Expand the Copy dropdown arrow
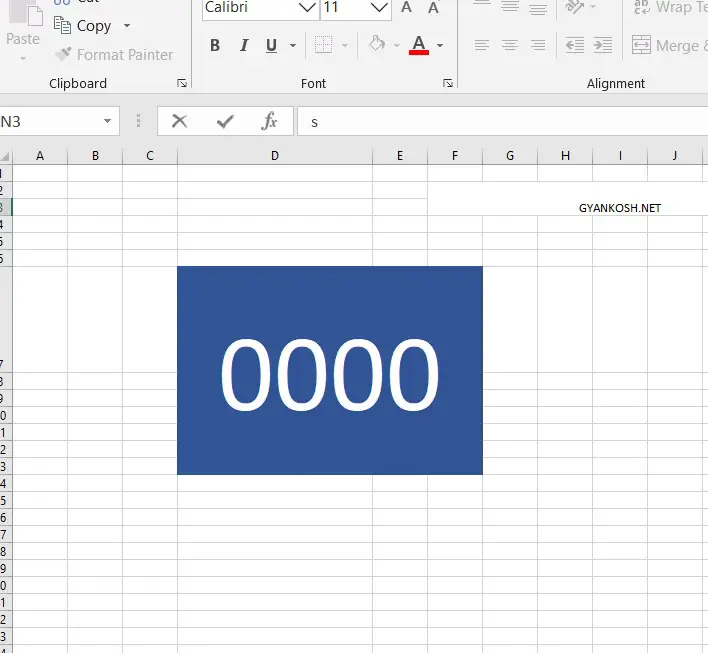 (127, 26)
